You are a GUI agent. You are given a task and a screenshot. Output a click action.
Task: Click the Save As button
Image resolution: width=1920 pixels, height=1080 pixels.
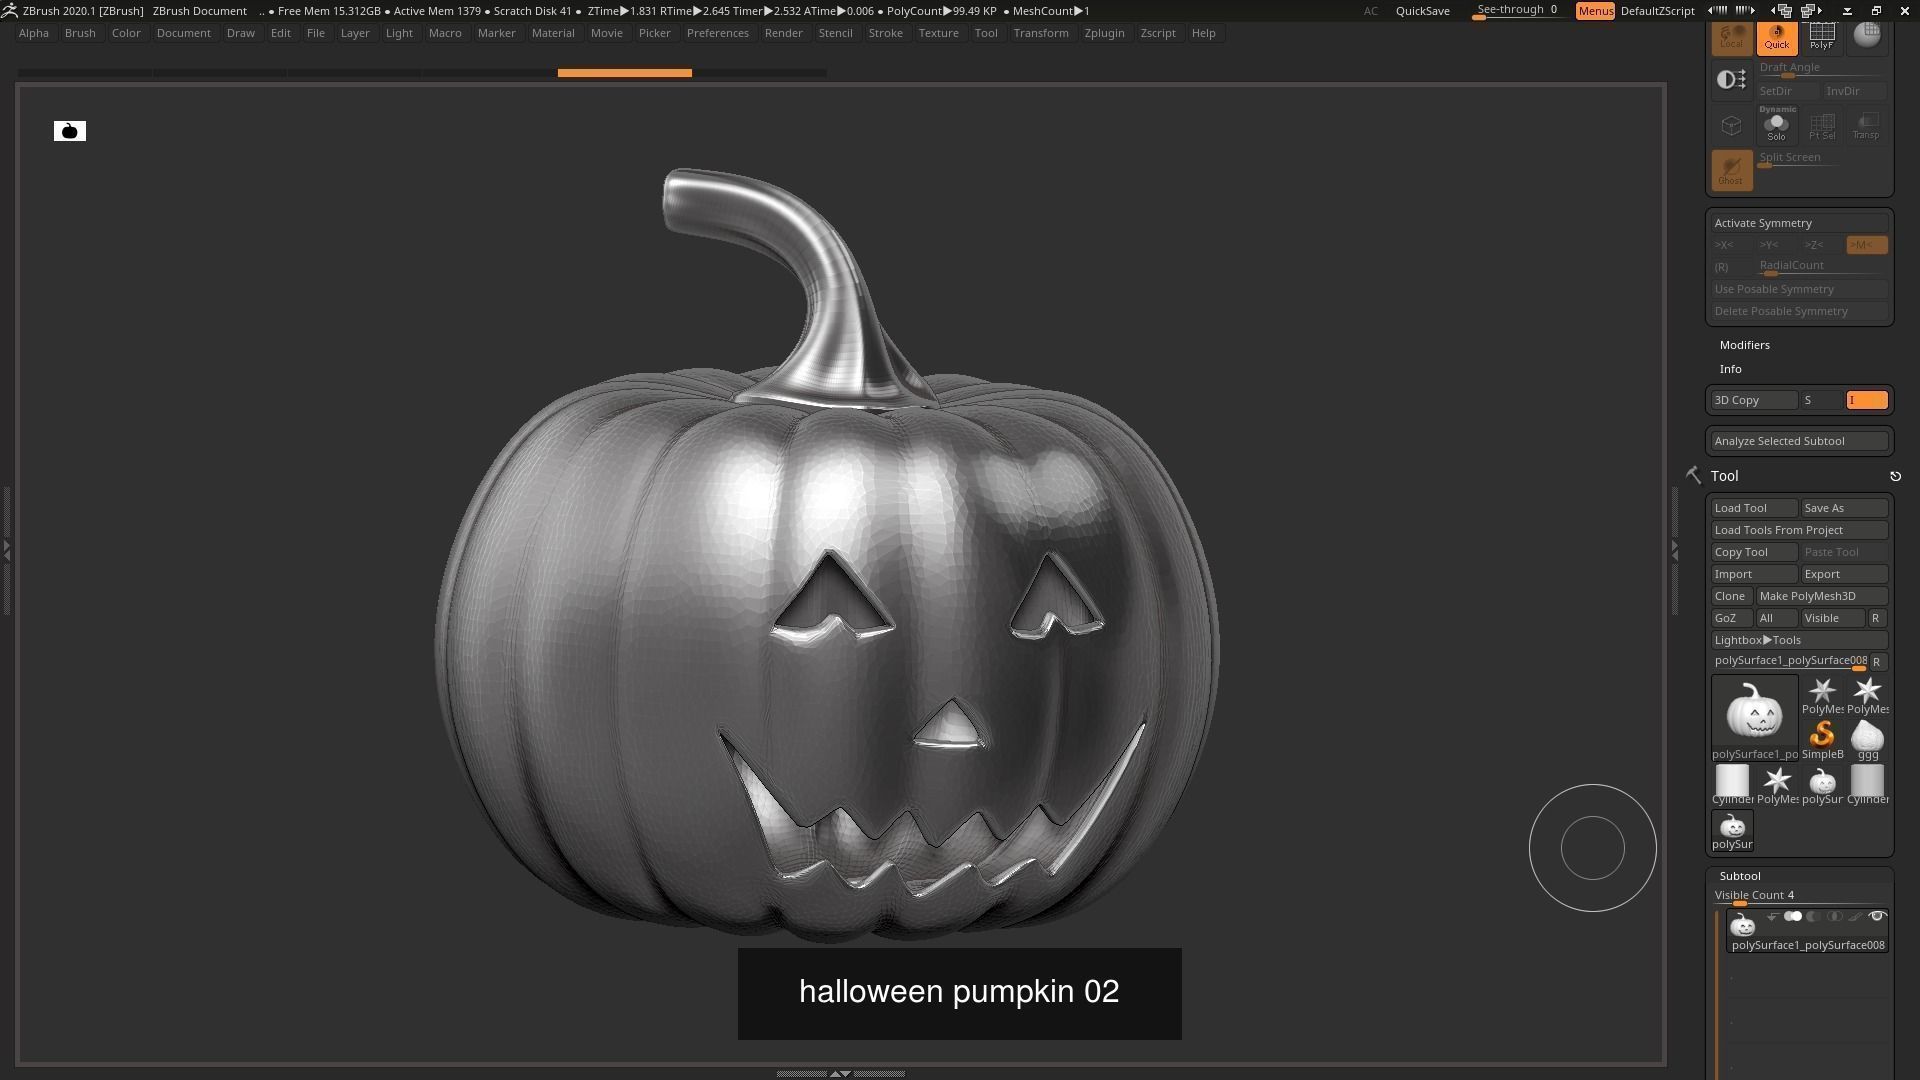[x=1845, y=508]
